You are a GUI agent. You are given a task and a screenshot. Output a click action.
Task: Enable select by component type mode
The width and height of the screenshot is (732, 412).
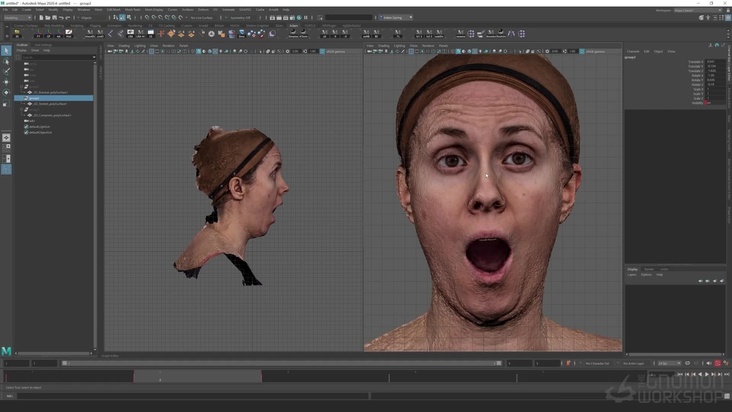tap(129, 18)
